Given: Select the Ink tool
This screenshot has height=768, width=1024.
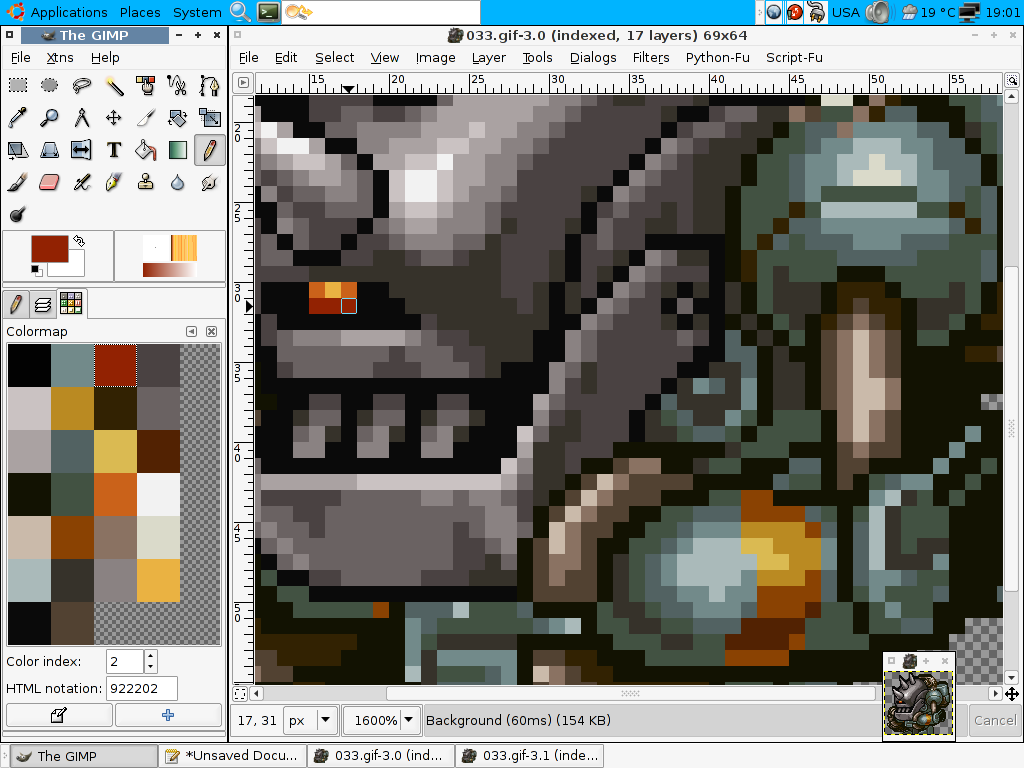Looking at the screenshot, I should tap(113, 182).
